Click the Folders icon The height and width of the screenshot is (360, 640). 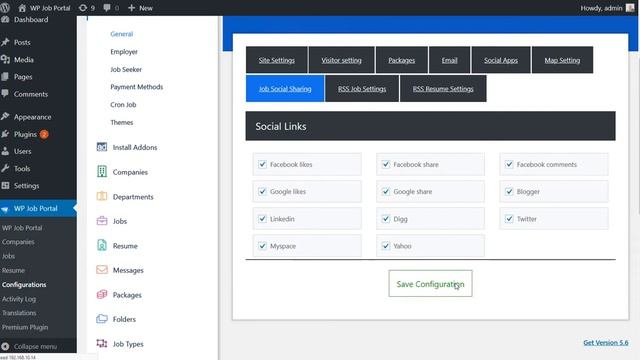(102, 319)
